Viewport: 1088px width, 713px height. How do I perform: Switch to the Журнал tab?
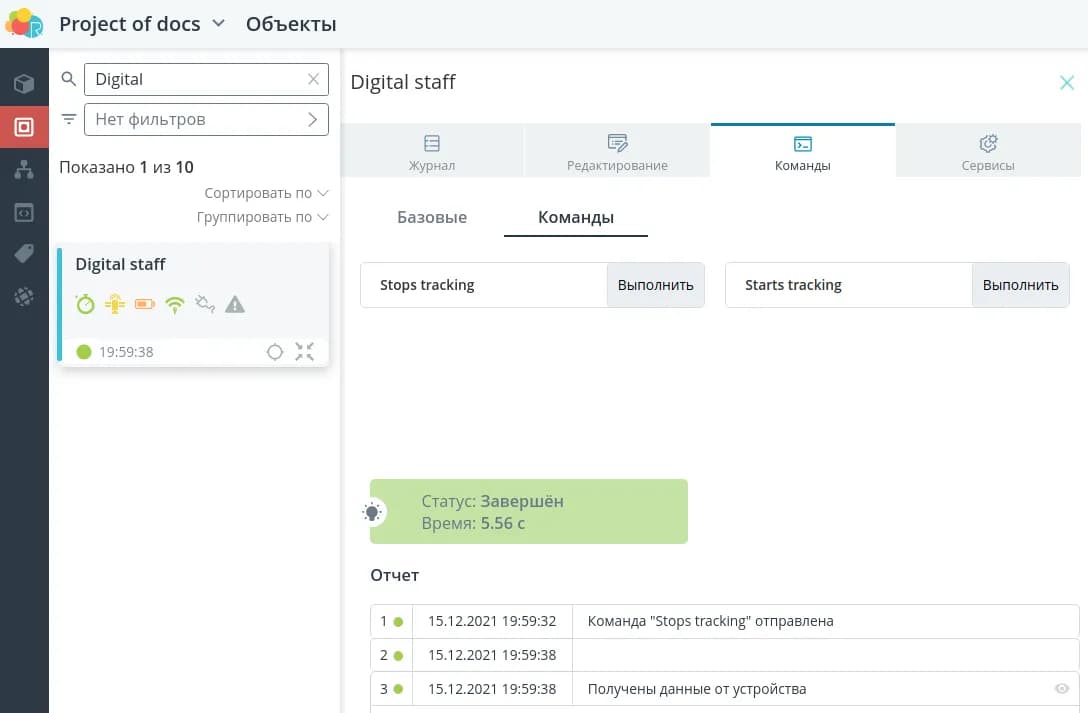click(432, 153)
